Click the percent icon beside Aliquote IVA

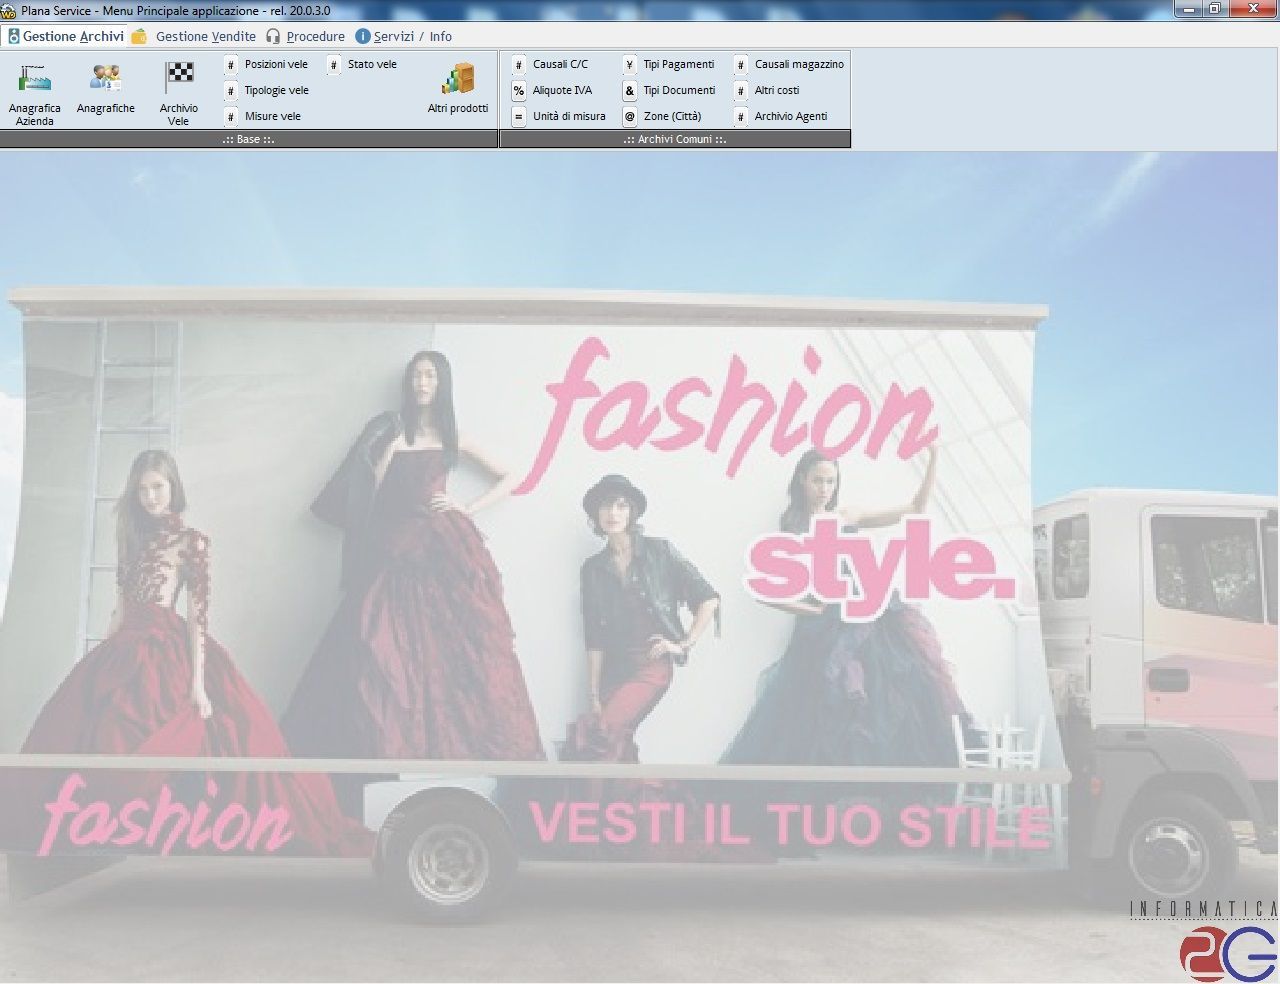pyautogui.click(x=518, y=90)
